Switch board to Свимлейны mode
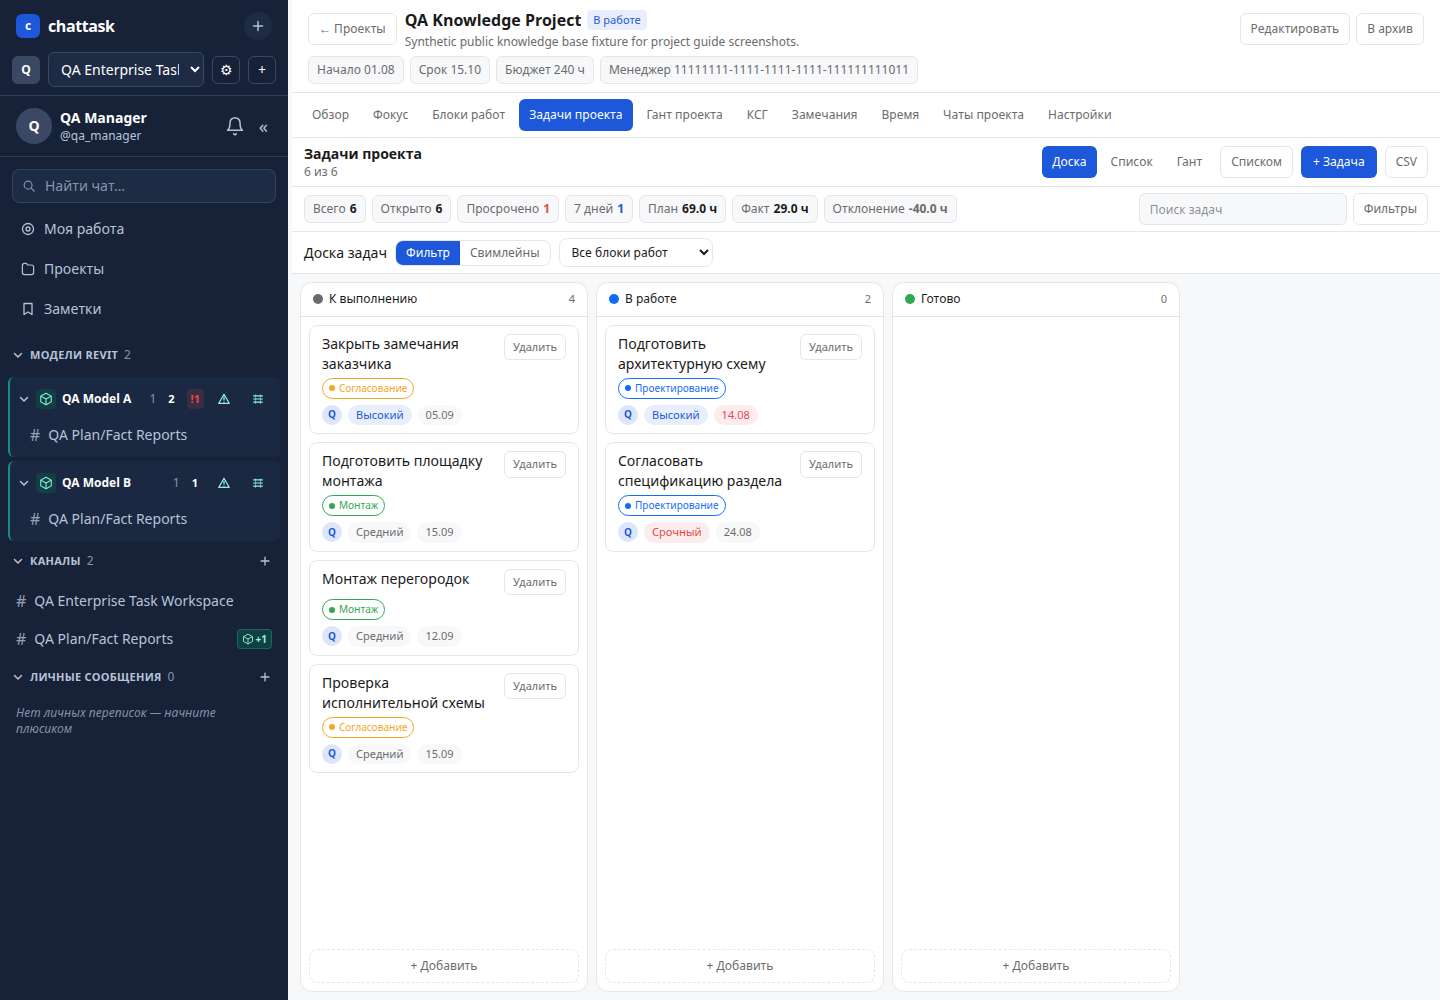This screenshot has height=1000, width=1440. (x=505, y=253)
